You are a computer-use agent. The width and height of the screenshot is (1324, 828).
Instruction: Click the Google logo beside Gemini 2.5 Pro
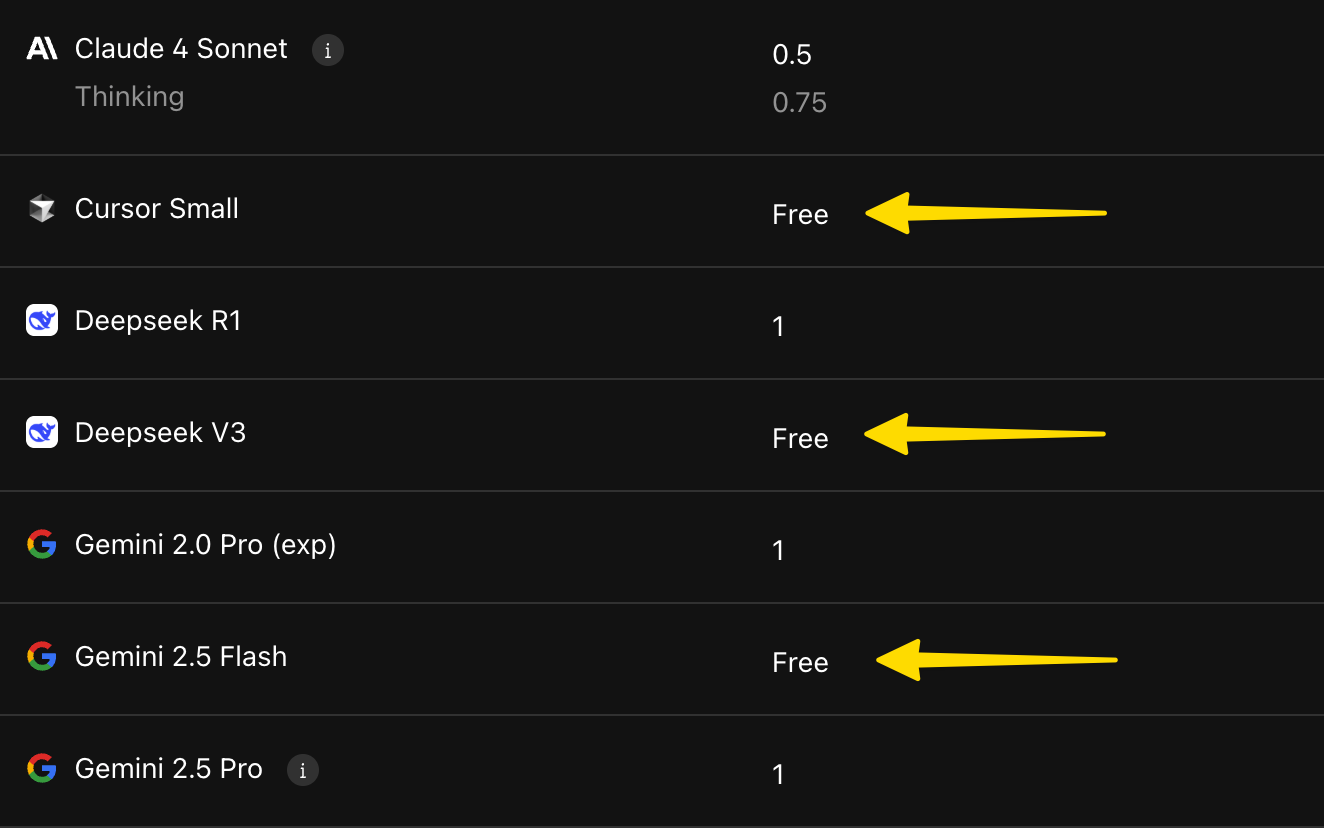pos(41,769)
